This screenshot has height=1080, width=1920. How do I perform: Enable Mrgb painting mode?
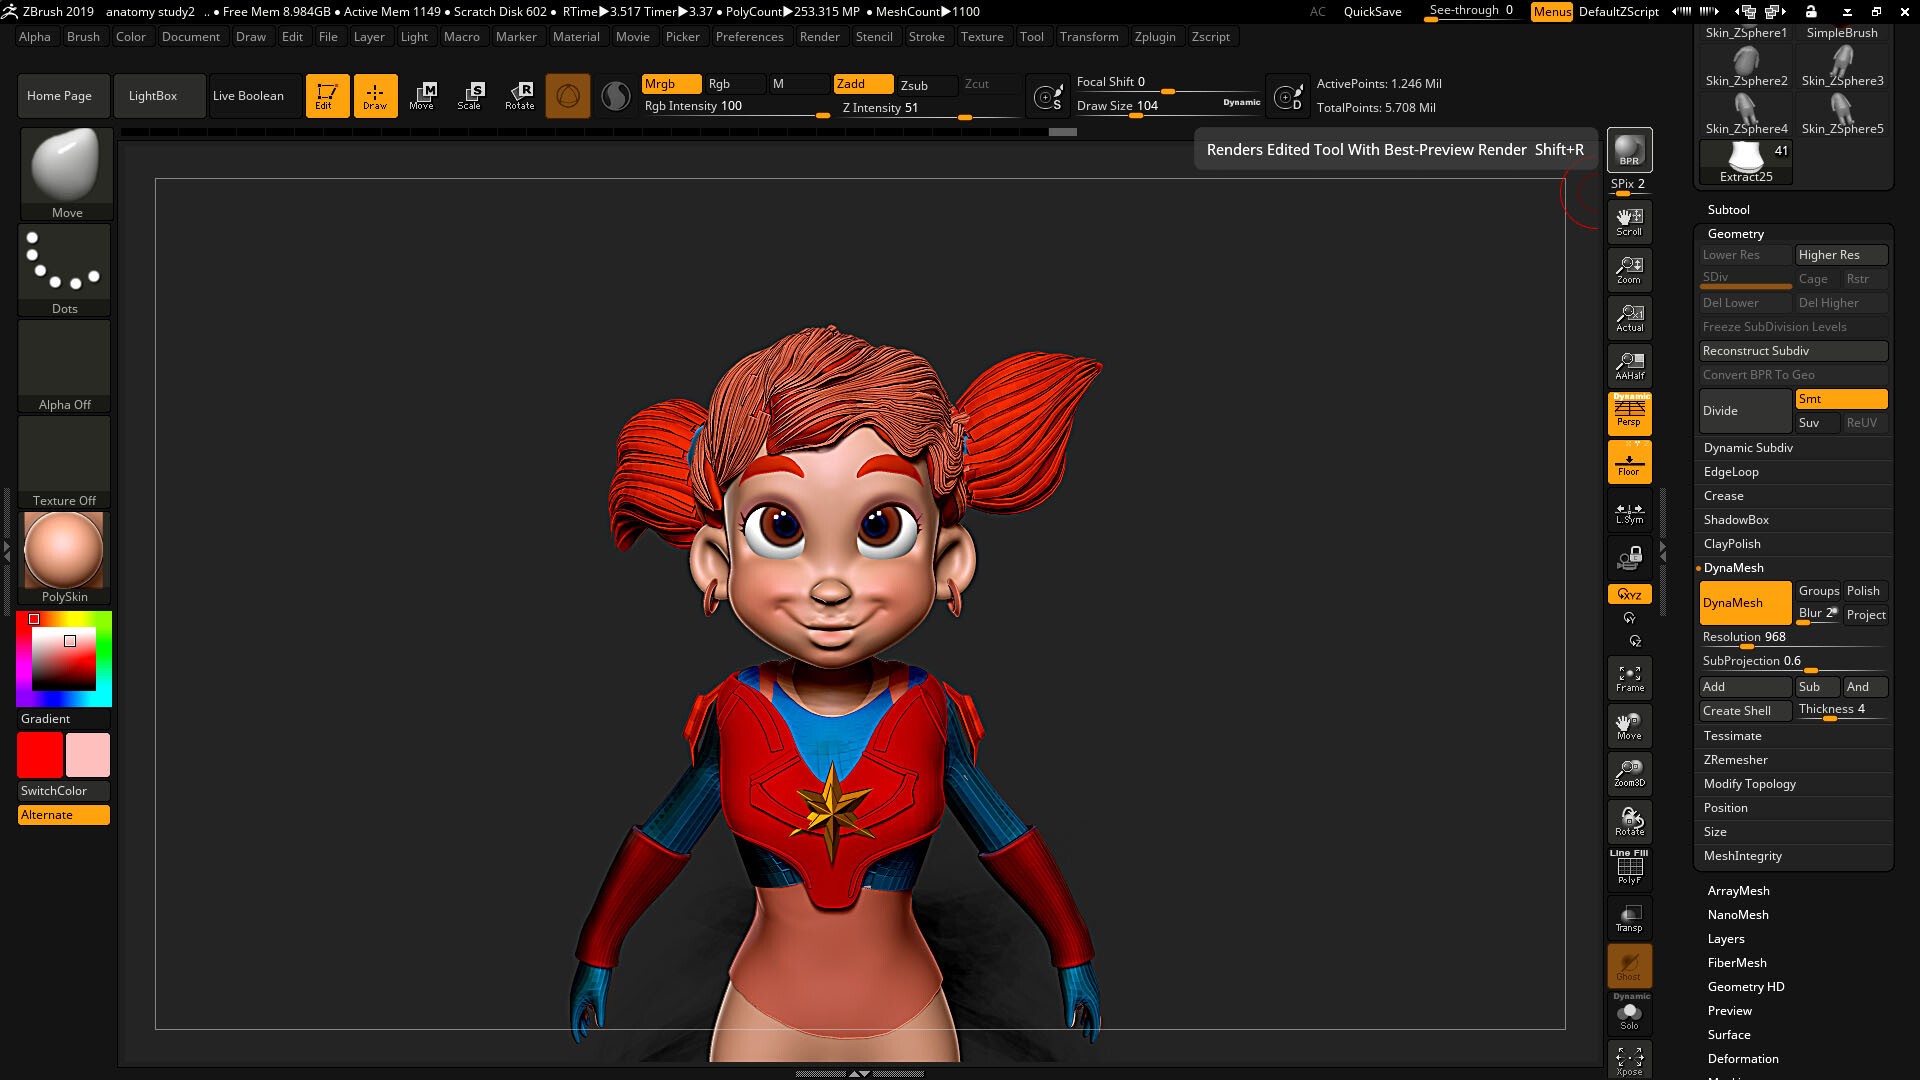tap(670, 84)
